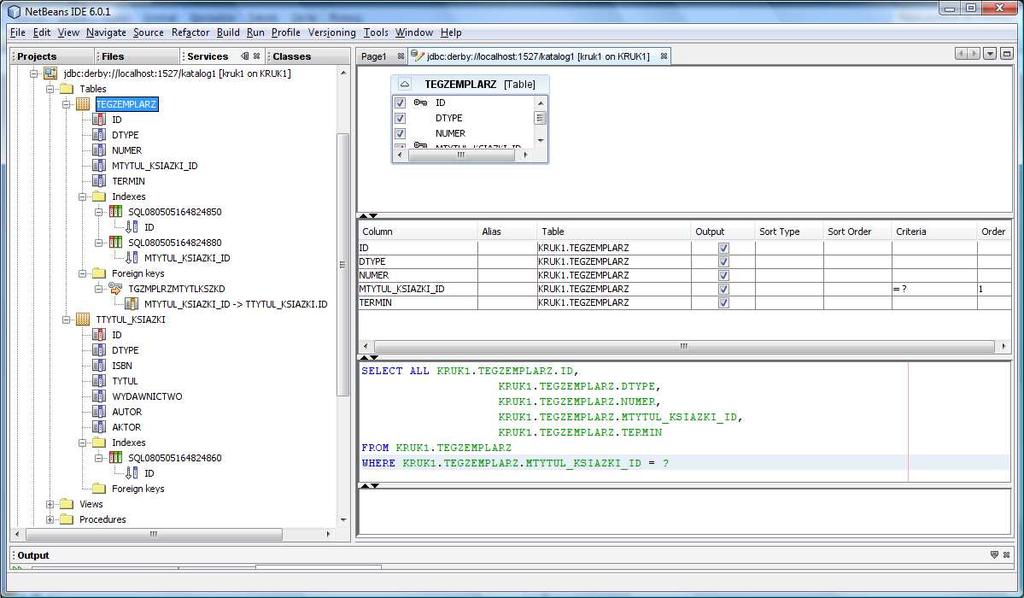Open the Refactor menu

pyautogui.click(x=190, y=32)
